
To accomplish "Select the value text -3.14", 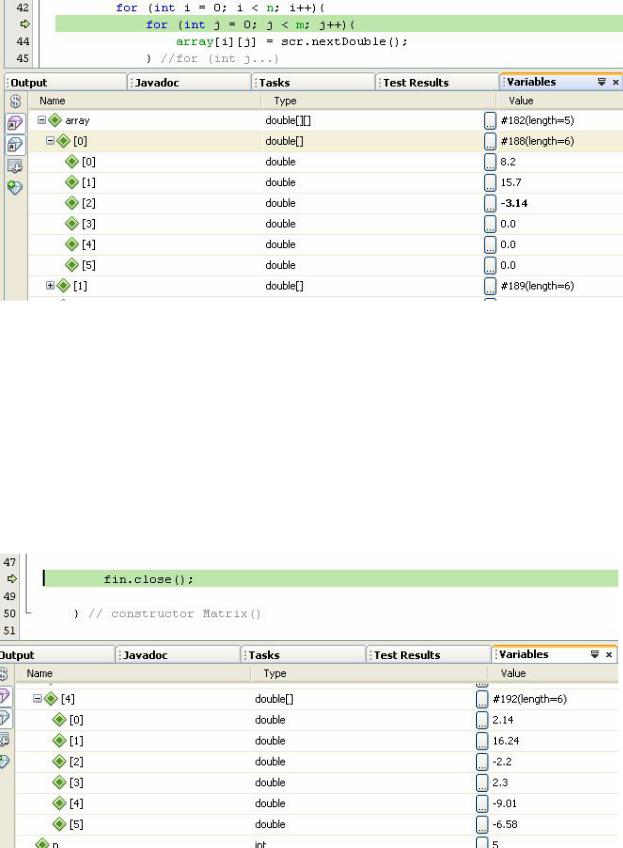I will (x=514, y=203).
